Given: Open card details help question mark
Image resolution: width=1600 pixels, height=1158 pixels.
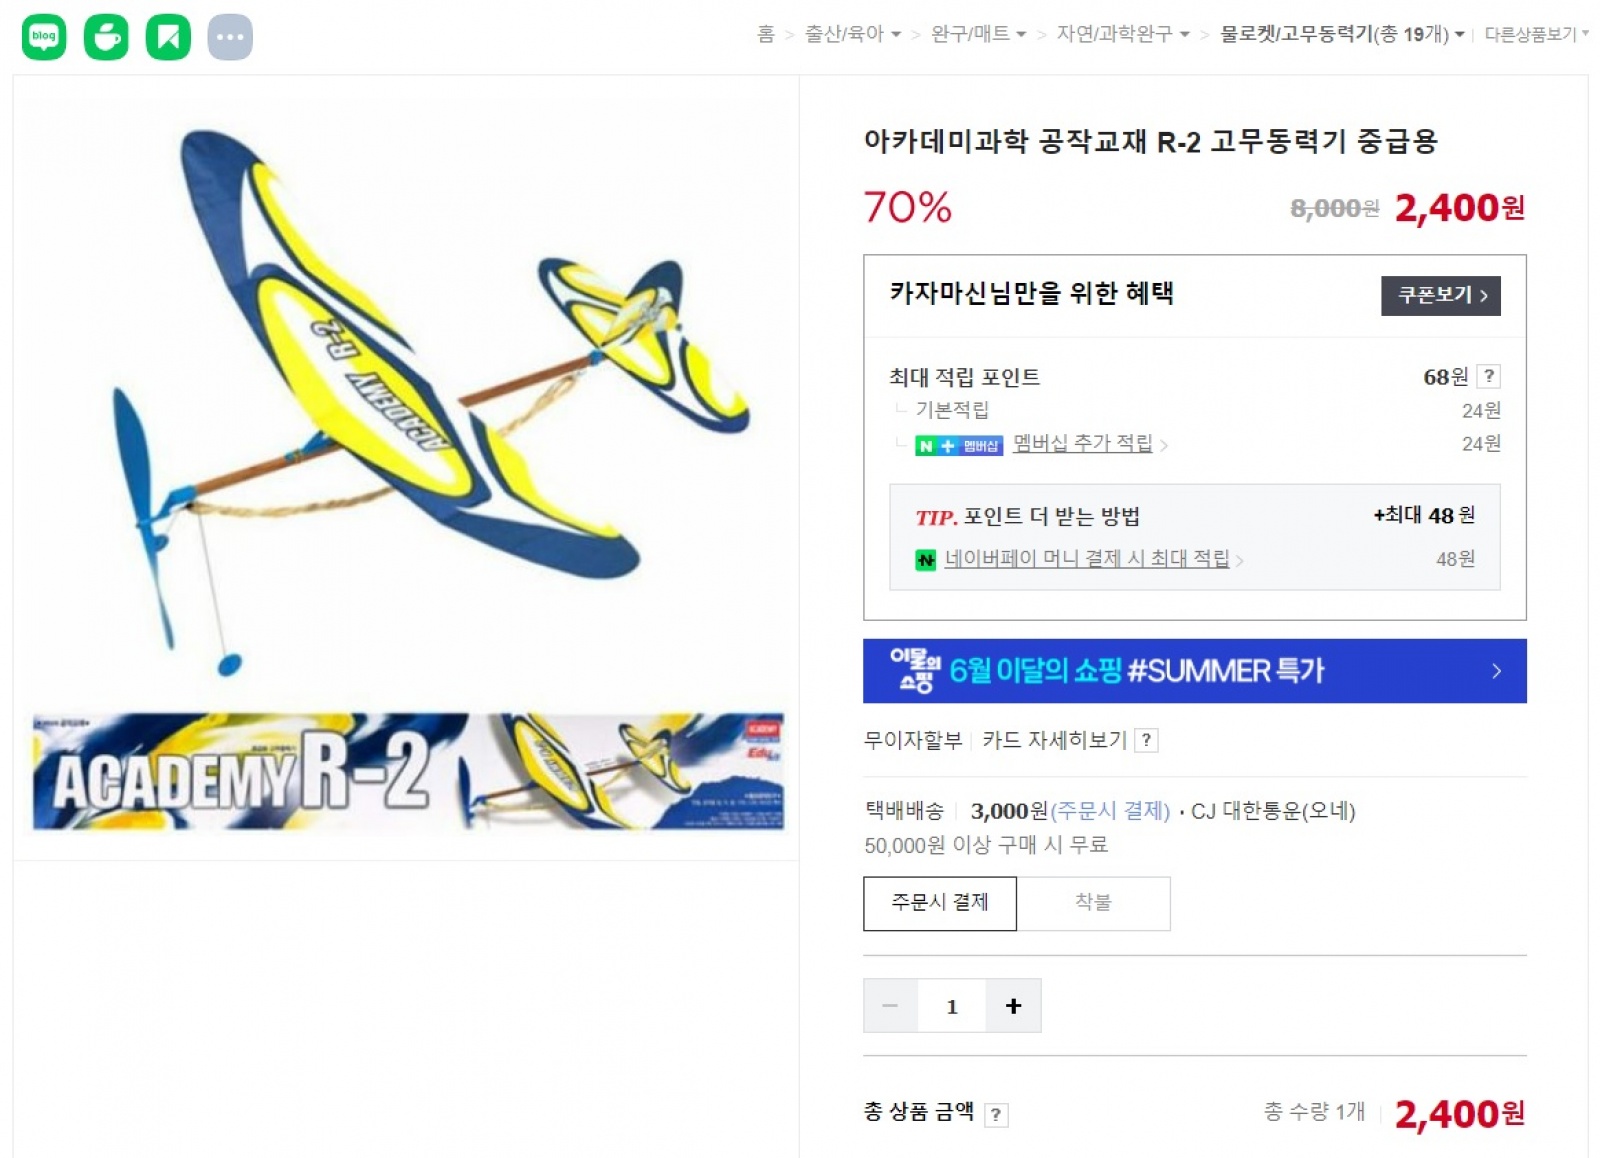Looking at the screenshot, I should point(1146,740).
